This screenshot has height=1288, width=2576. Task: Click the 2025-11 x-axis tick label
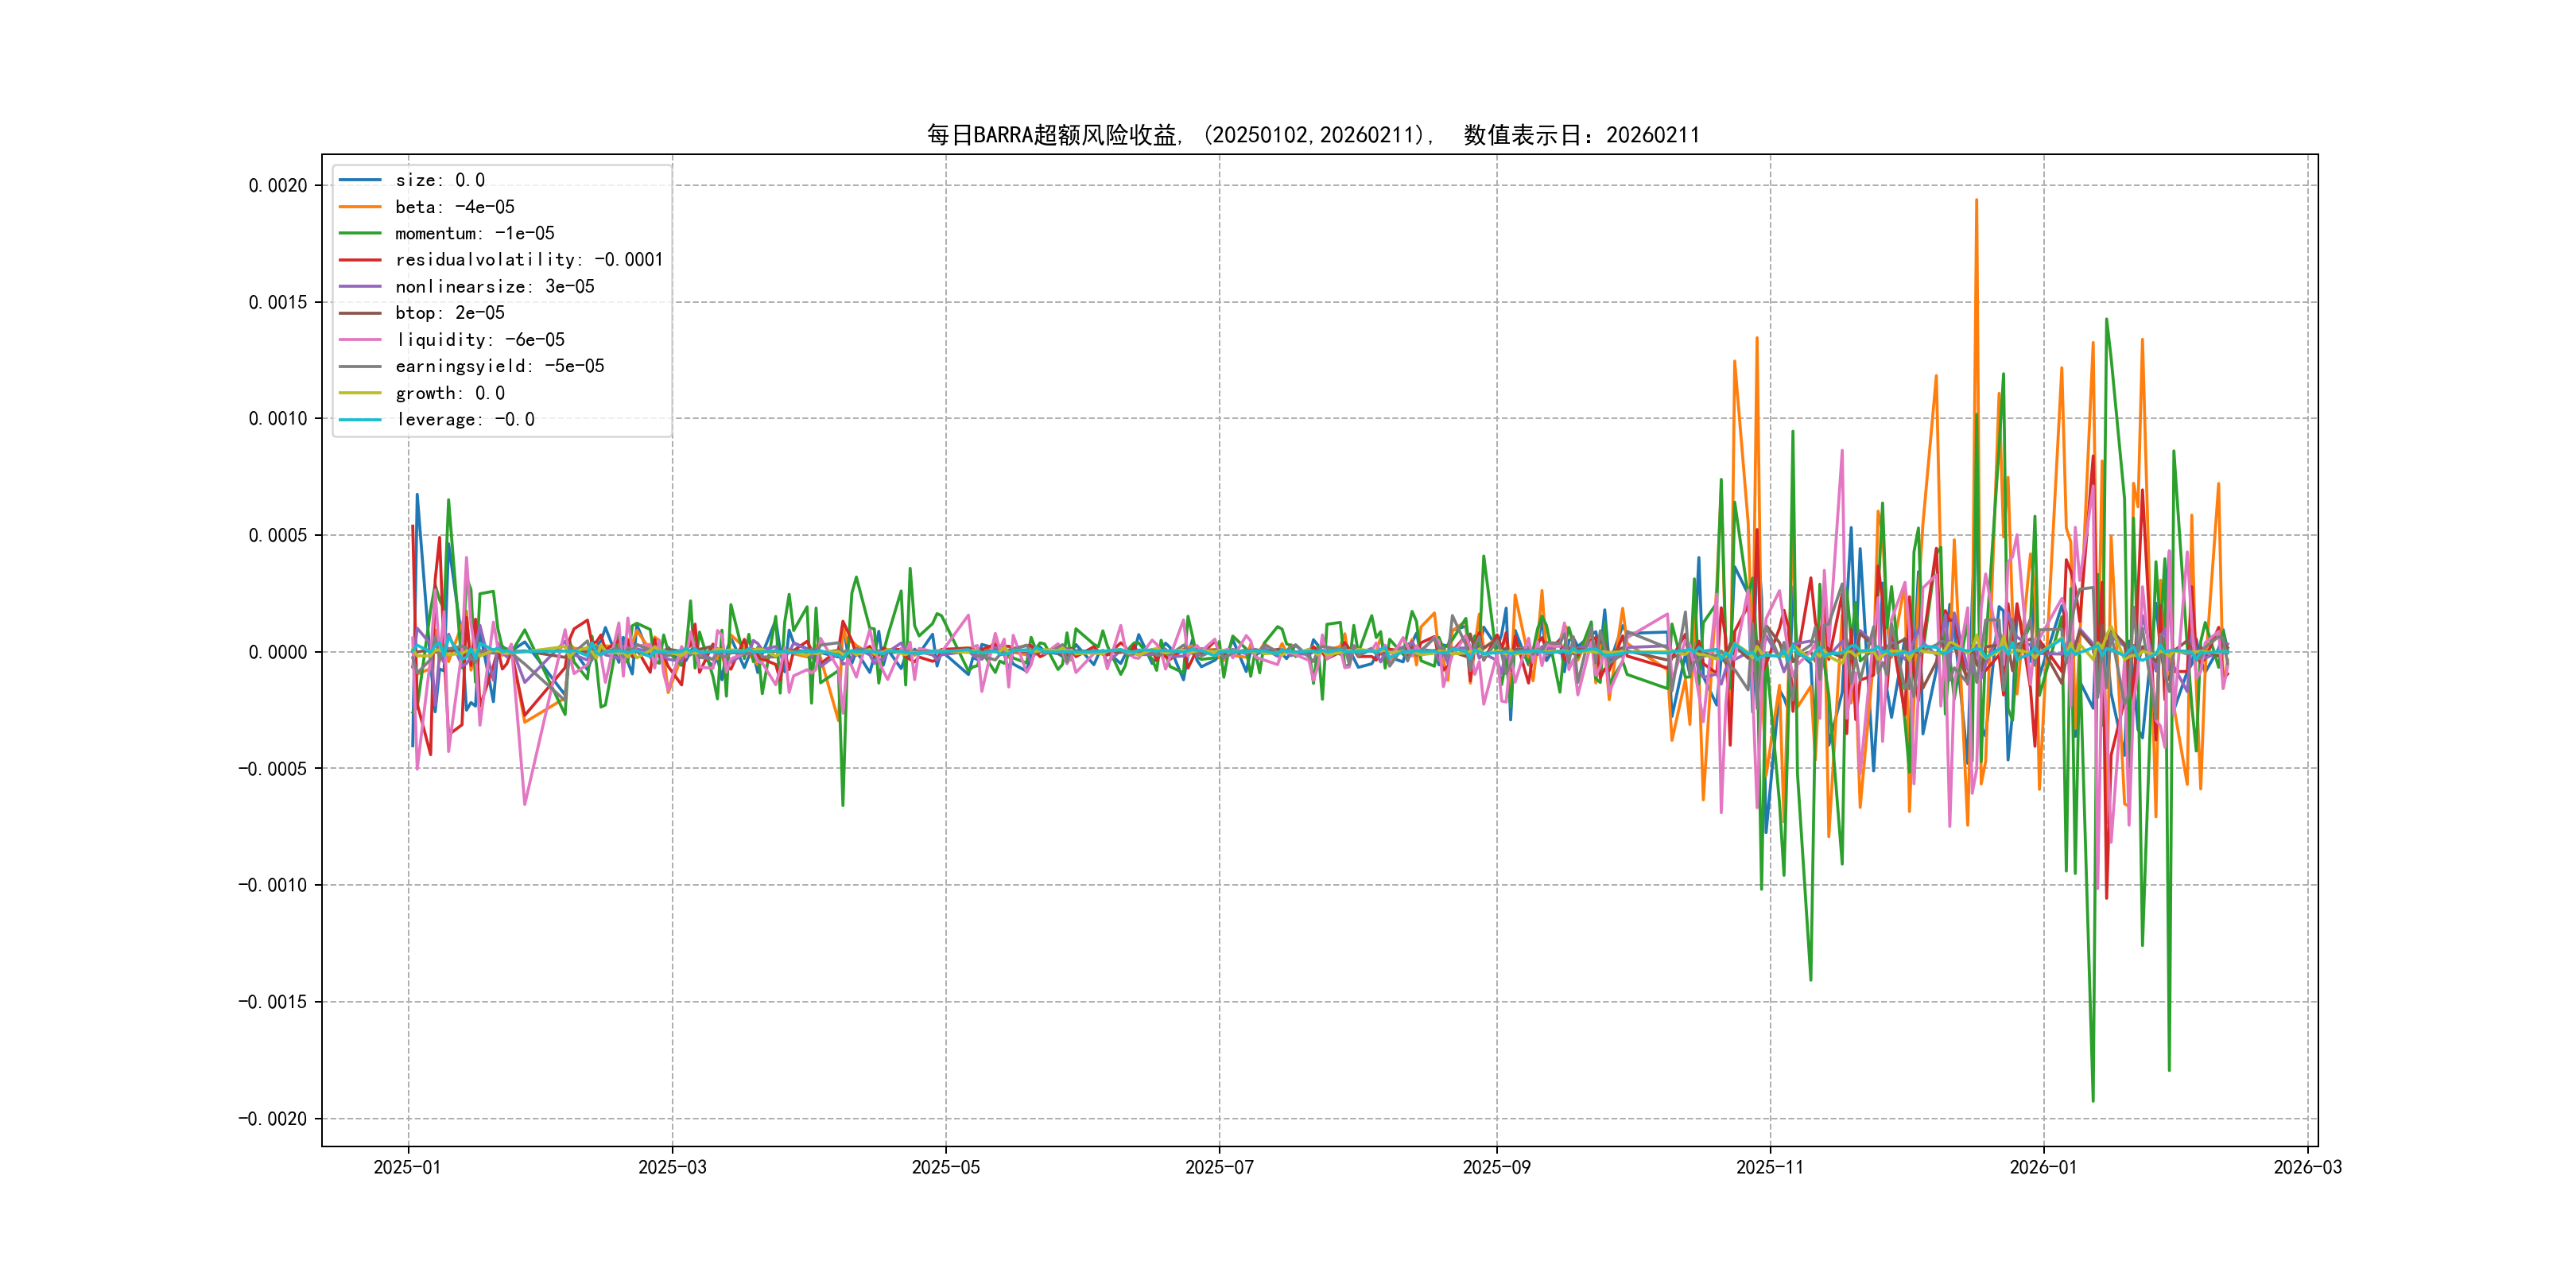pyautogui.click(x=1770, y=1167)
